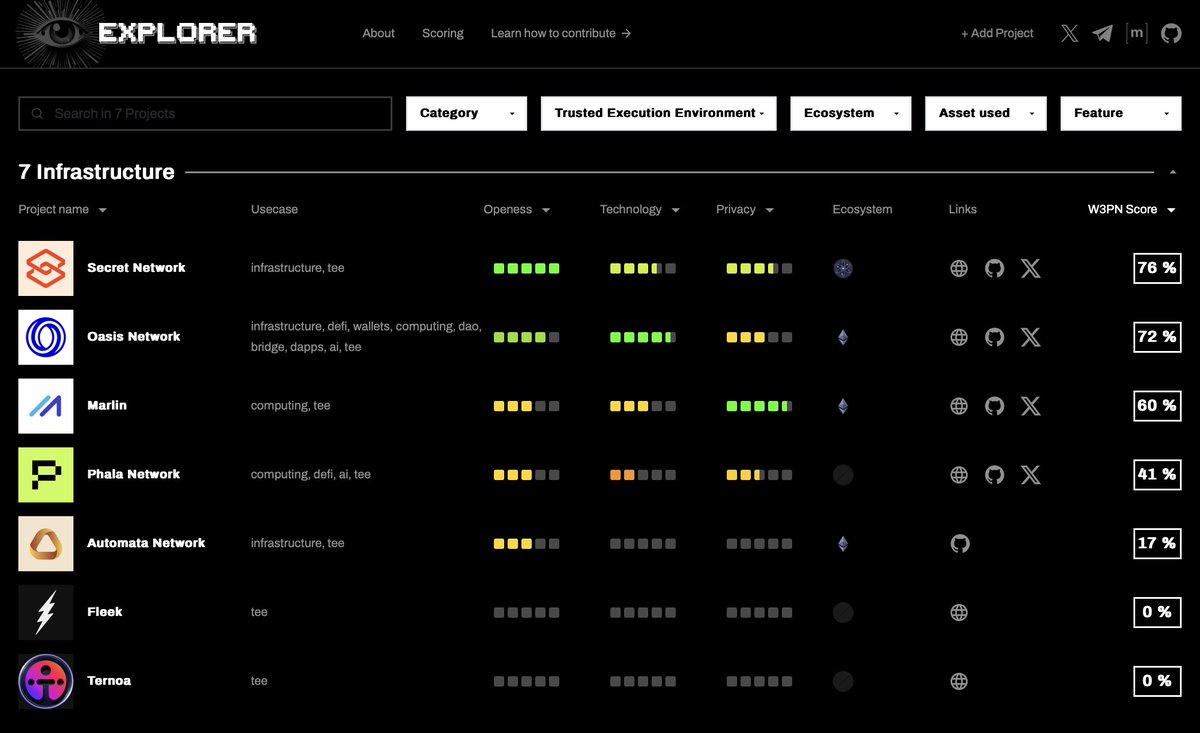Click Ternoa logo thumbnail

pos(46,682)
